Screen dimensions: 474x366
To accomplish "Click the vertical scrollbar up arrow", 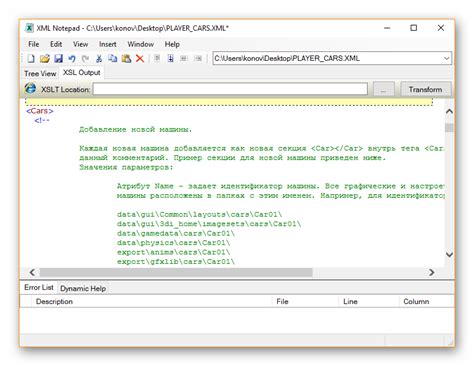I will (449, 111).
